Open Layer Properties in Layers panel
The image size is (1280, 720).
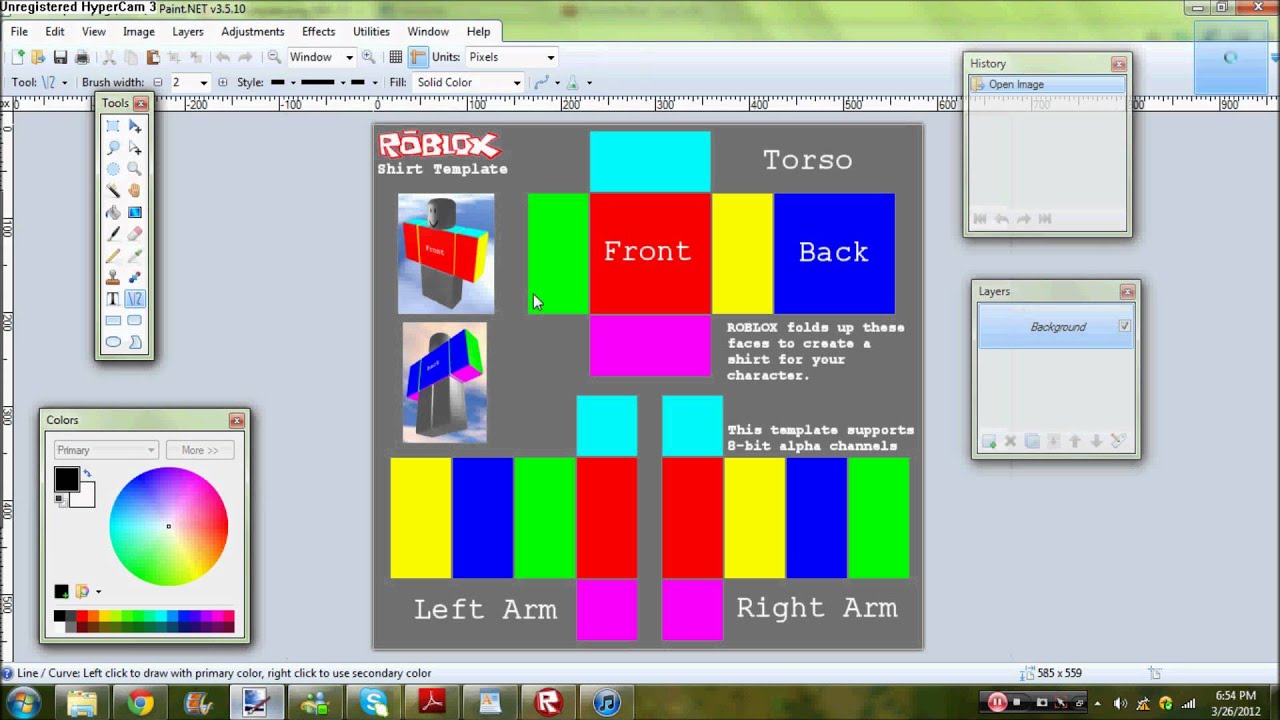1118,441
